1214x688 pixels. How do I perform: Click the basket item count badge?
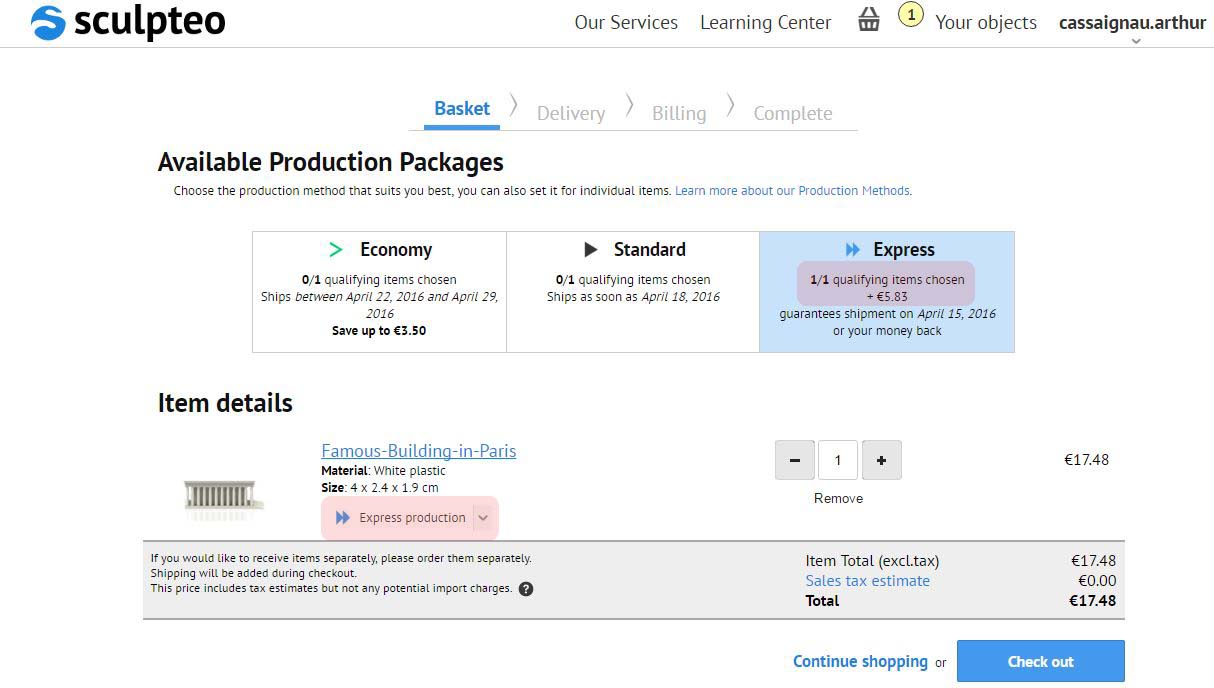(910, 15)
